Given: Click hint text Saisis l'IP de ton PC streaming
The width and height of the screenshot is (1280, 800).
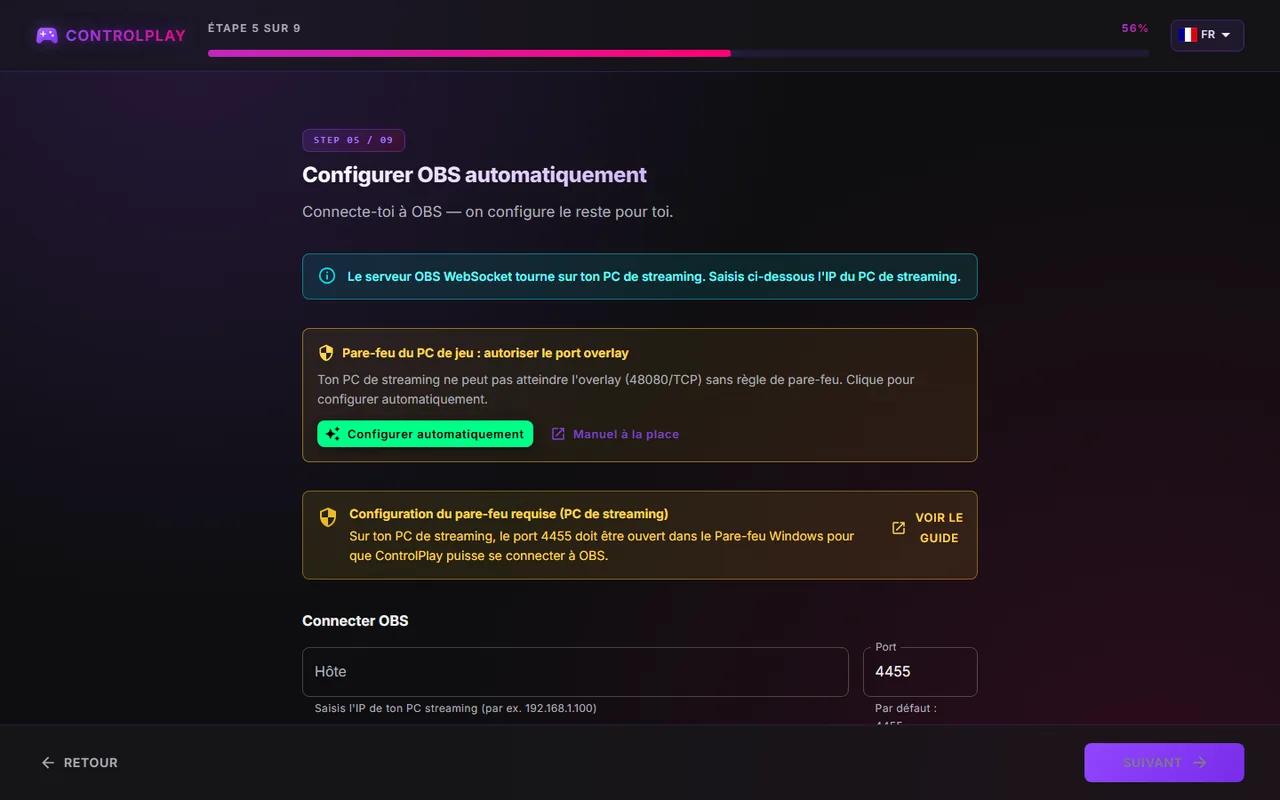Looking at the screenshot, I should pyautogui.click(x=455, y=708).
